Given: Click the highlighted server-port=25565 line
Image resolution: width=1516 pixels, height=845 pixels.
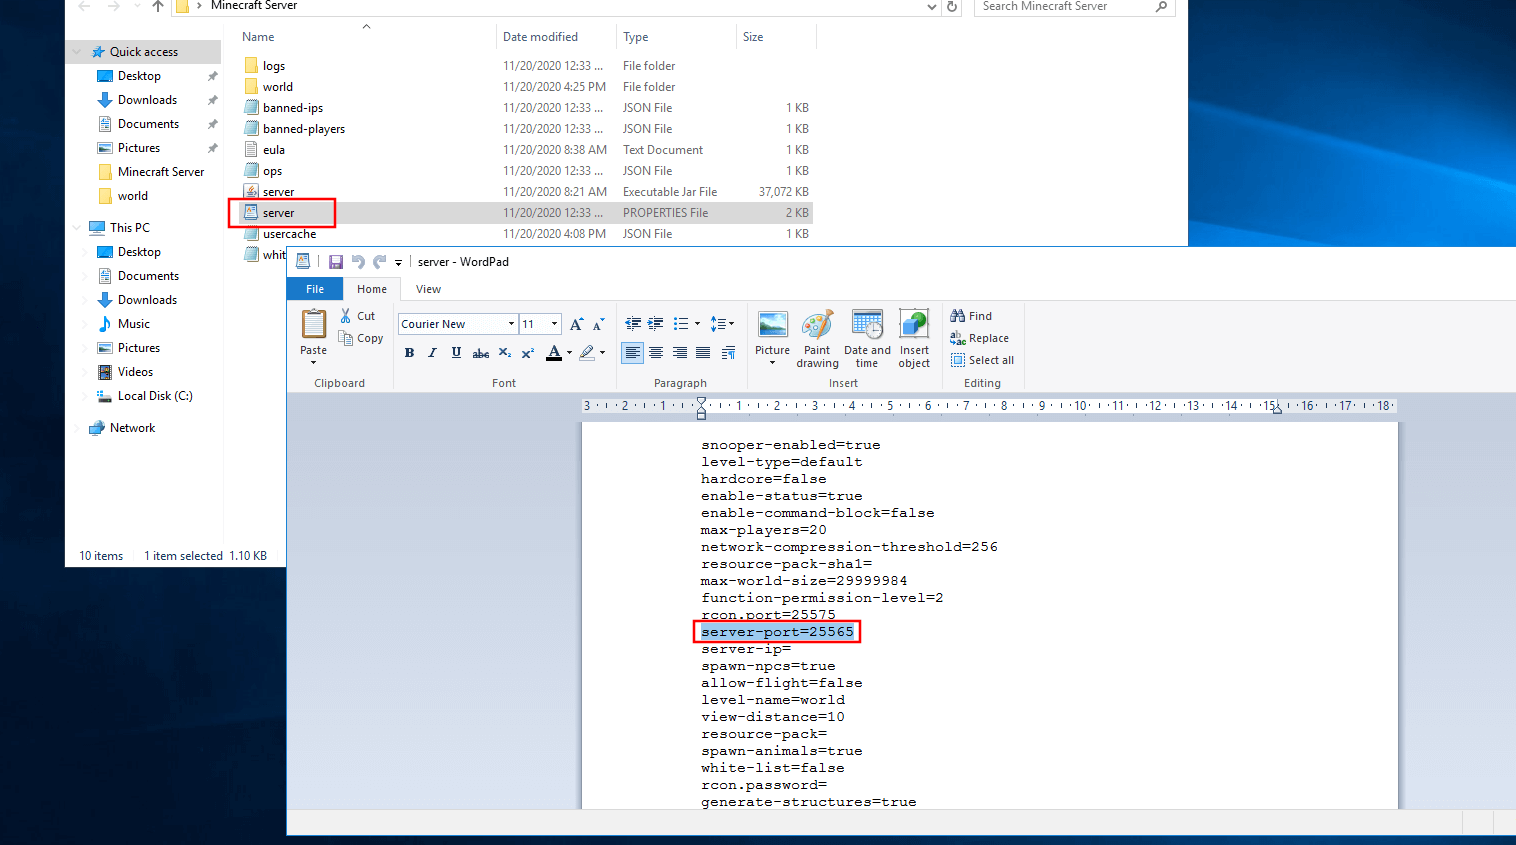Looking at the screenshot, I should tap(777, 632).
